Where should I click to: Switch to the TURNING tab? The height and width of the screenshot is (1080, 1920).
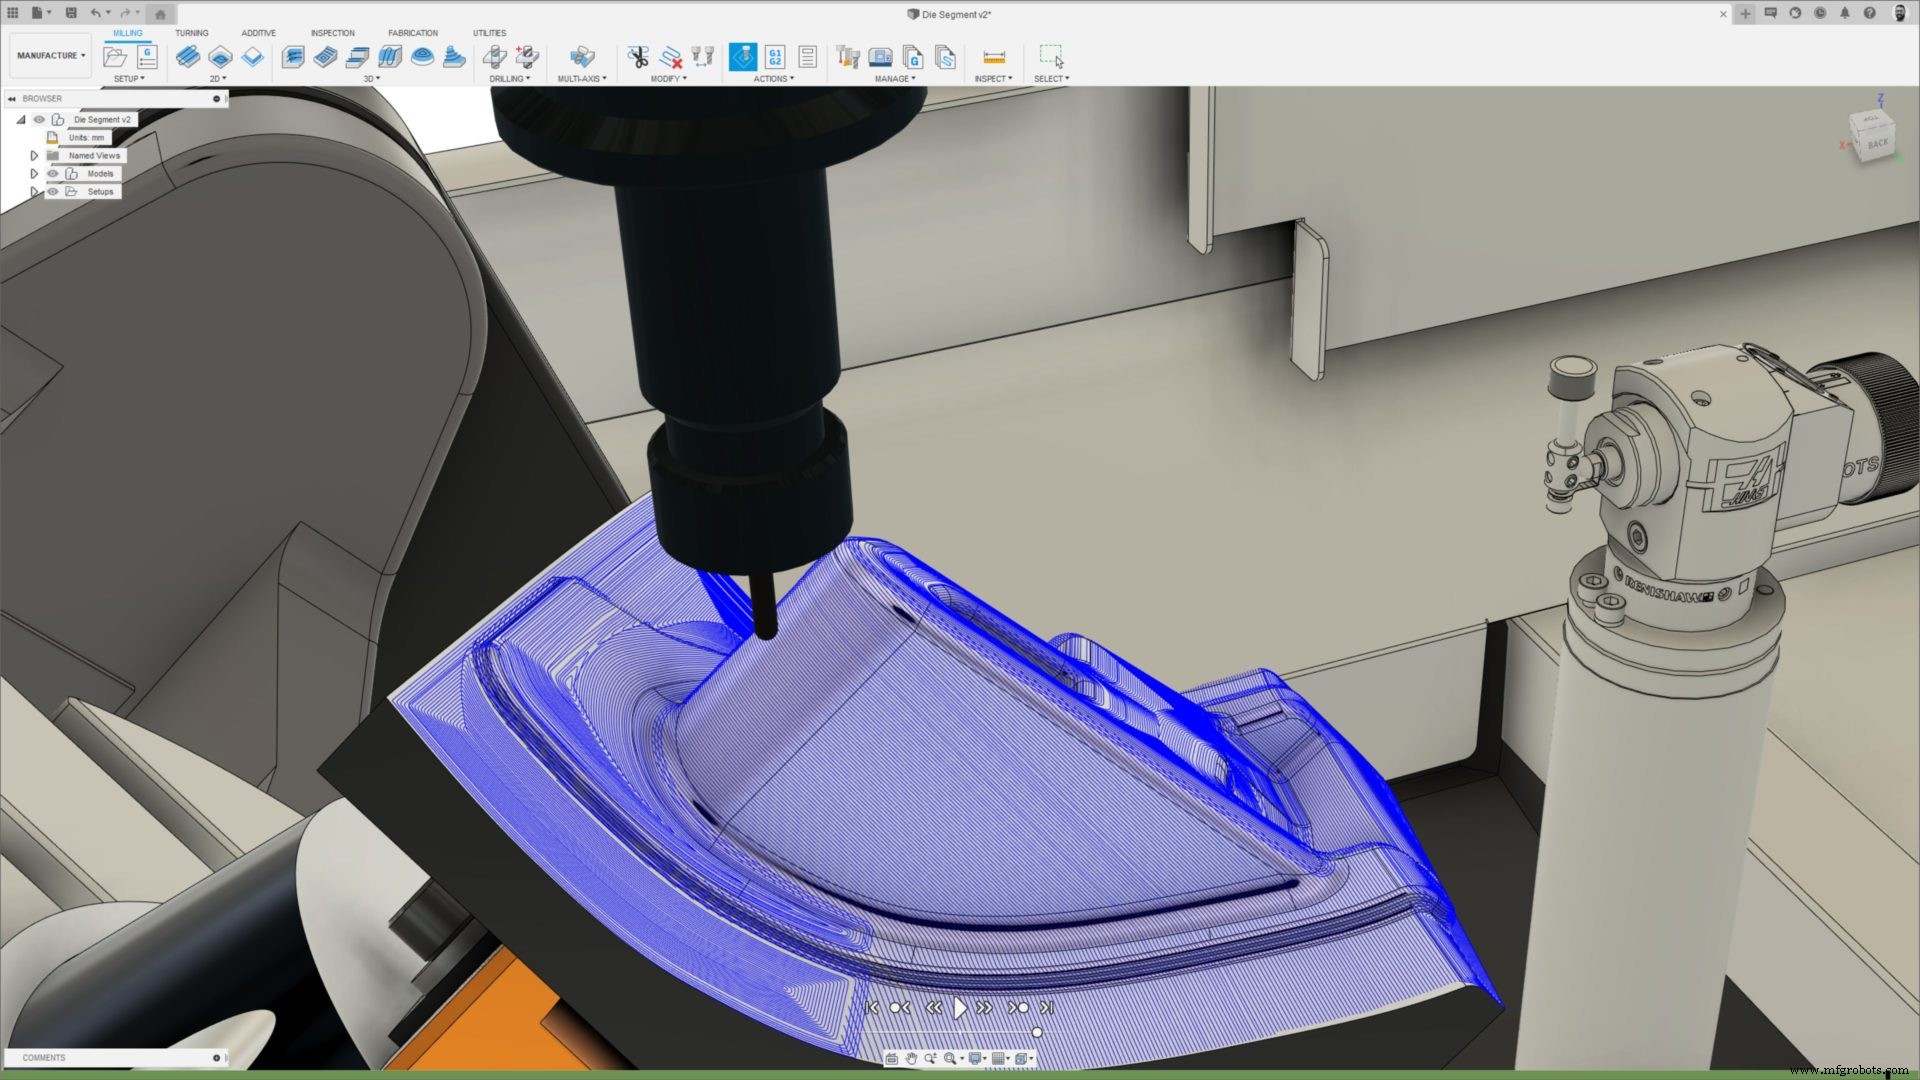pyautogui.click(x=191, y=32)
